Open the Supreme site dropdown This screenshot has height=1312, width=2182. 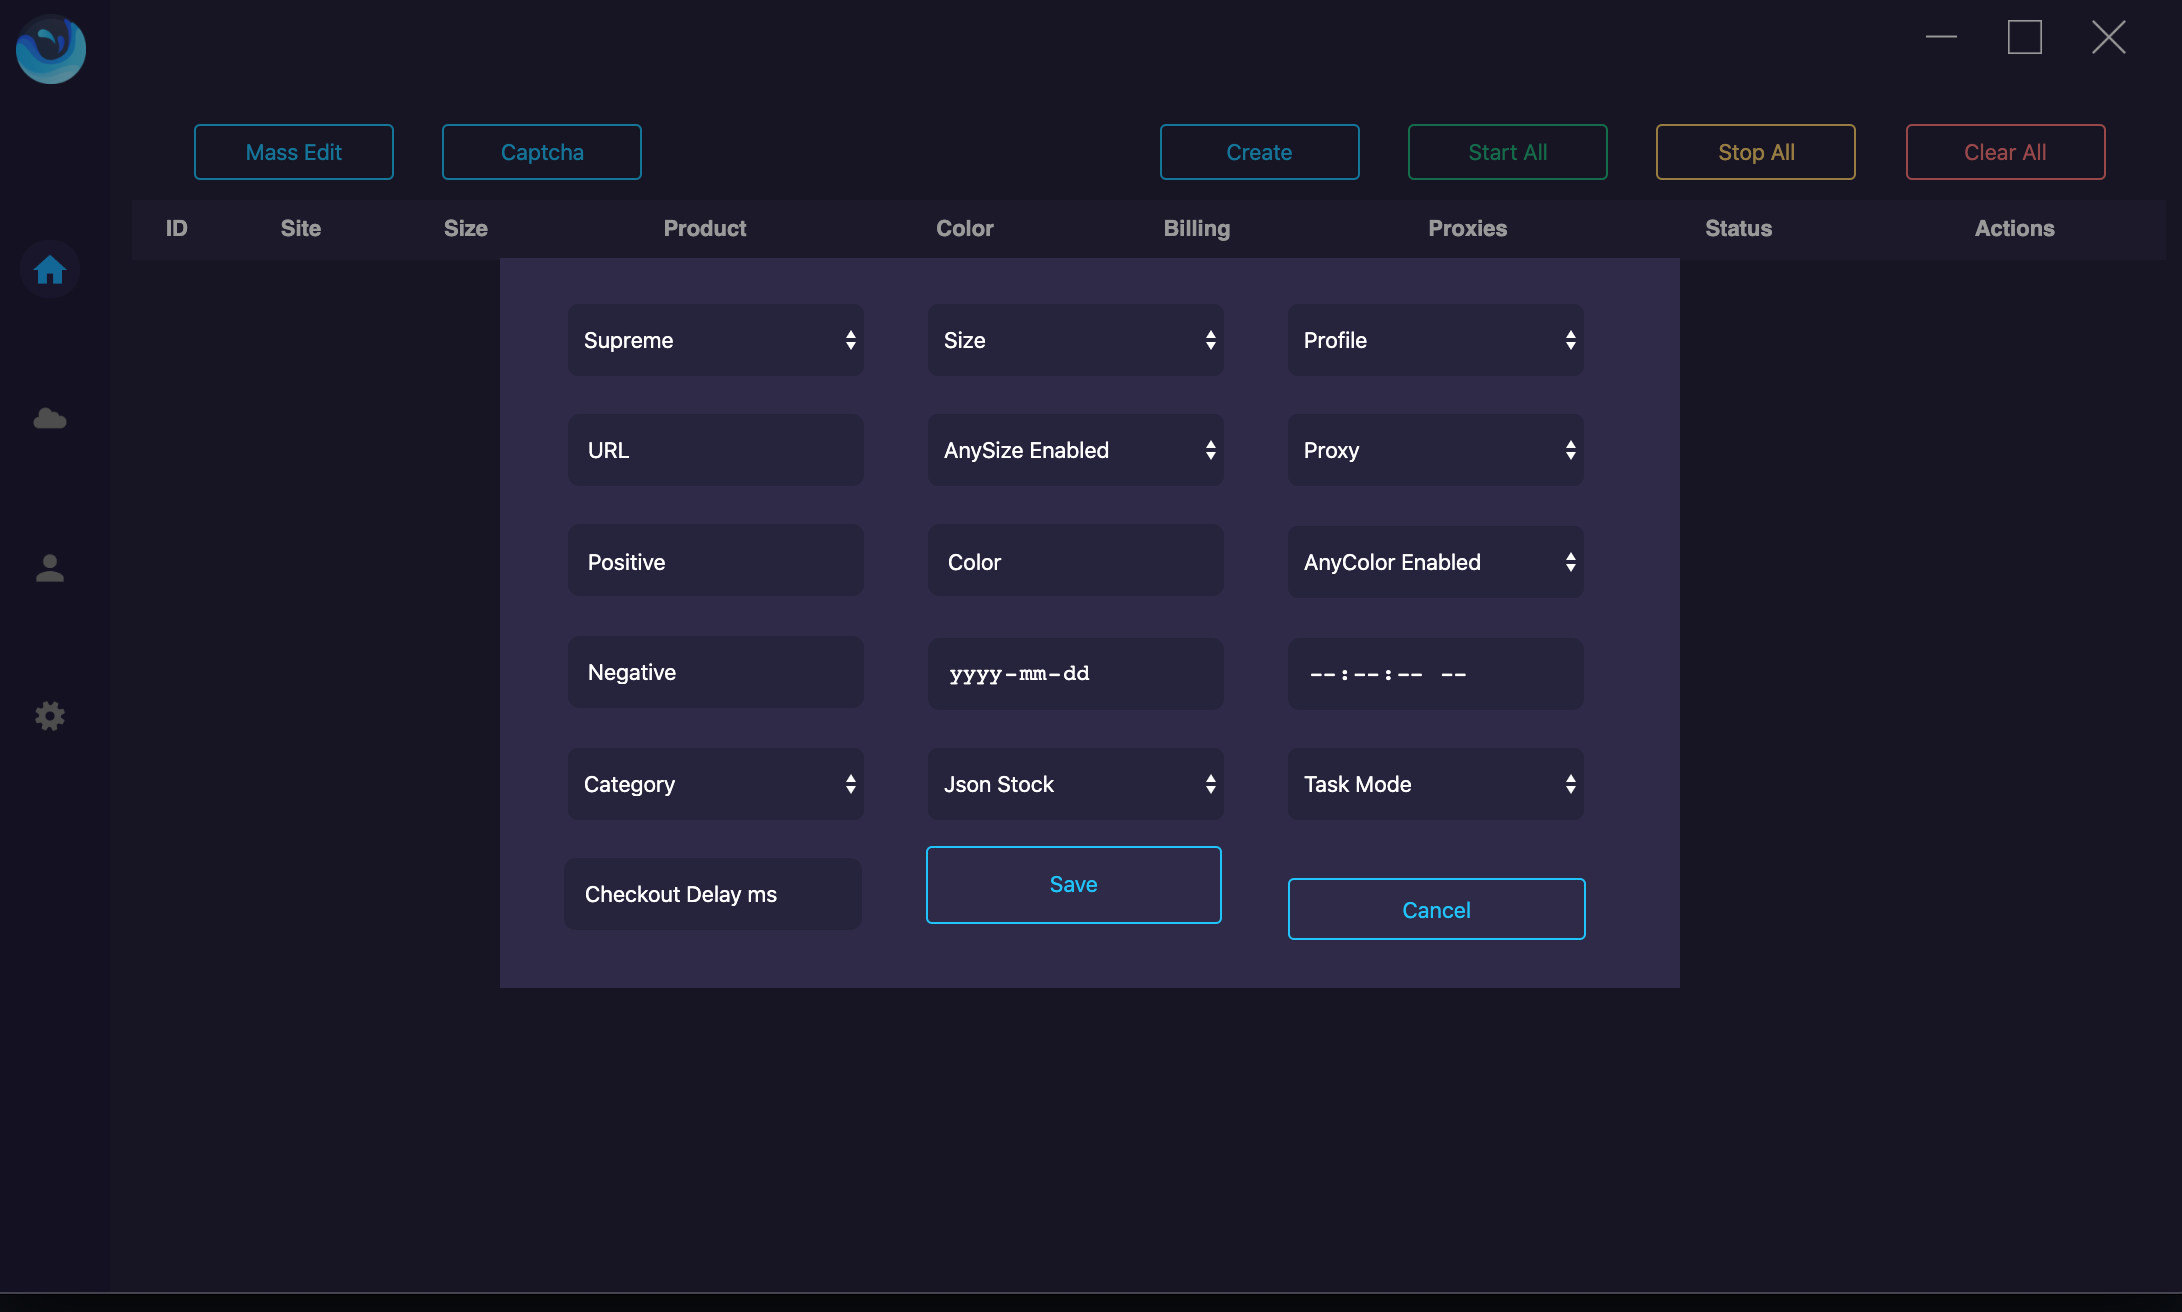click(715, 340)
